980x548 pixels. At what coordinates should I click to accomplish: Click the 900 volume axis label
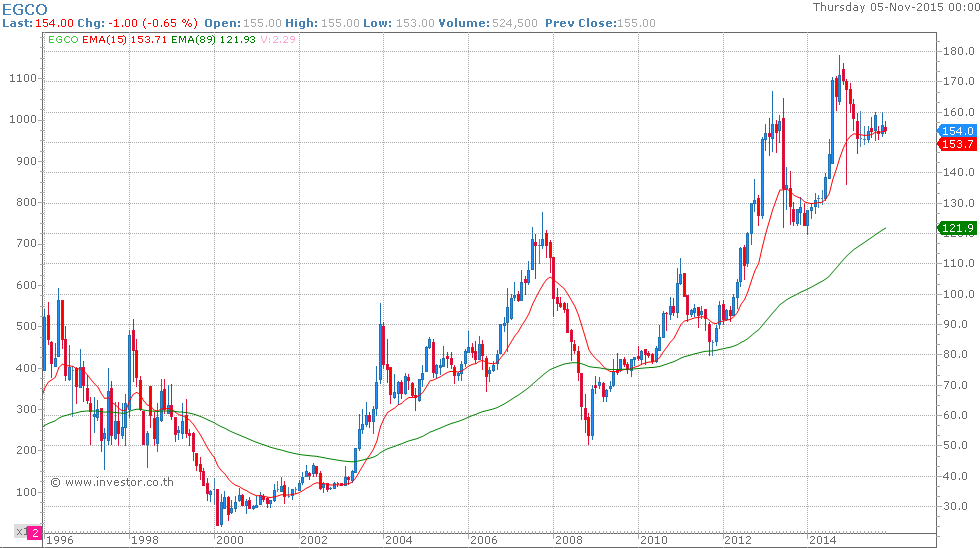coord(26,161)
